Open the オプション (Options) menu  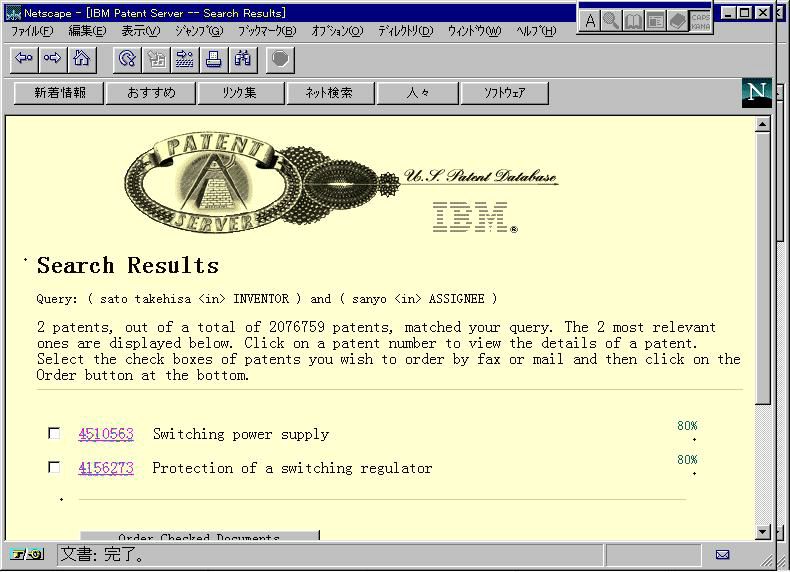[x=337, y=31]
